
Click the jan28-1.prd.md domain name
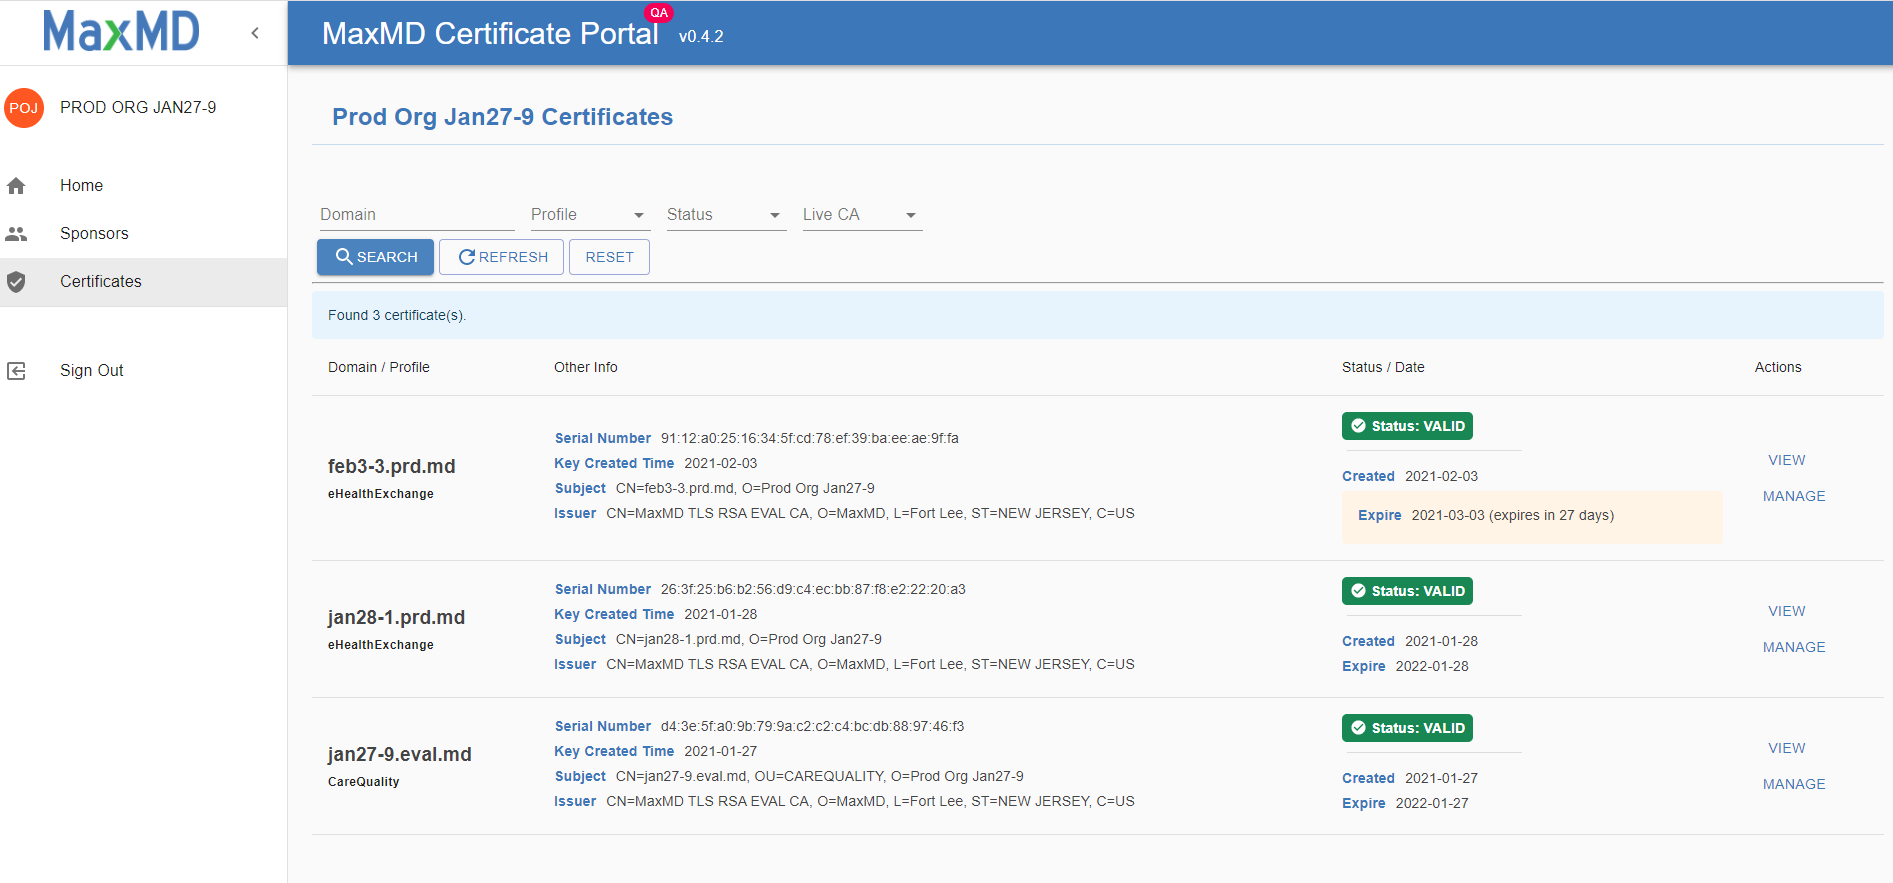396,618
